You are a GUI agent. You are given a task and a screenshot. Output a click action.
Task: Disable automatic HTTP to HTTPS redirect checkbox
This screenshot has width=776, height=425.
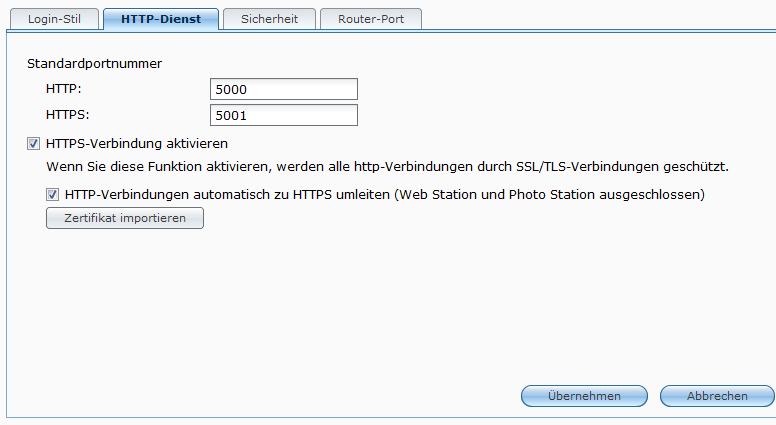(52, 194)
